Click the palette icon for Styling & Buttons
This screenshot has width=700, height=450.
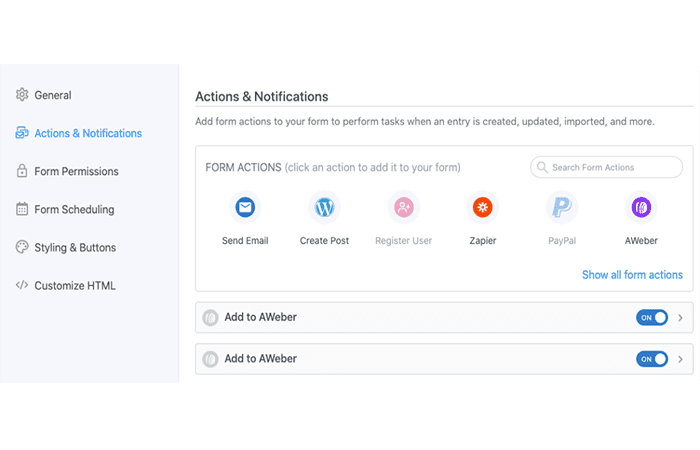[x=22, y=247]
